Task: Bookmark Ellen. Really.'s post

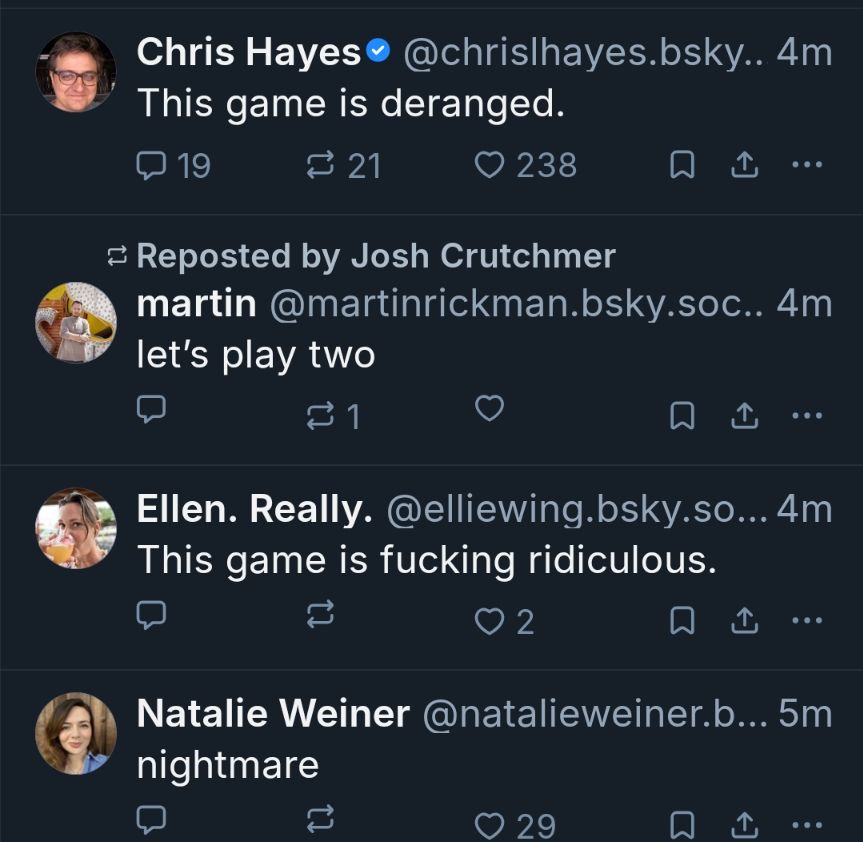Action: (x=681, y=620)
